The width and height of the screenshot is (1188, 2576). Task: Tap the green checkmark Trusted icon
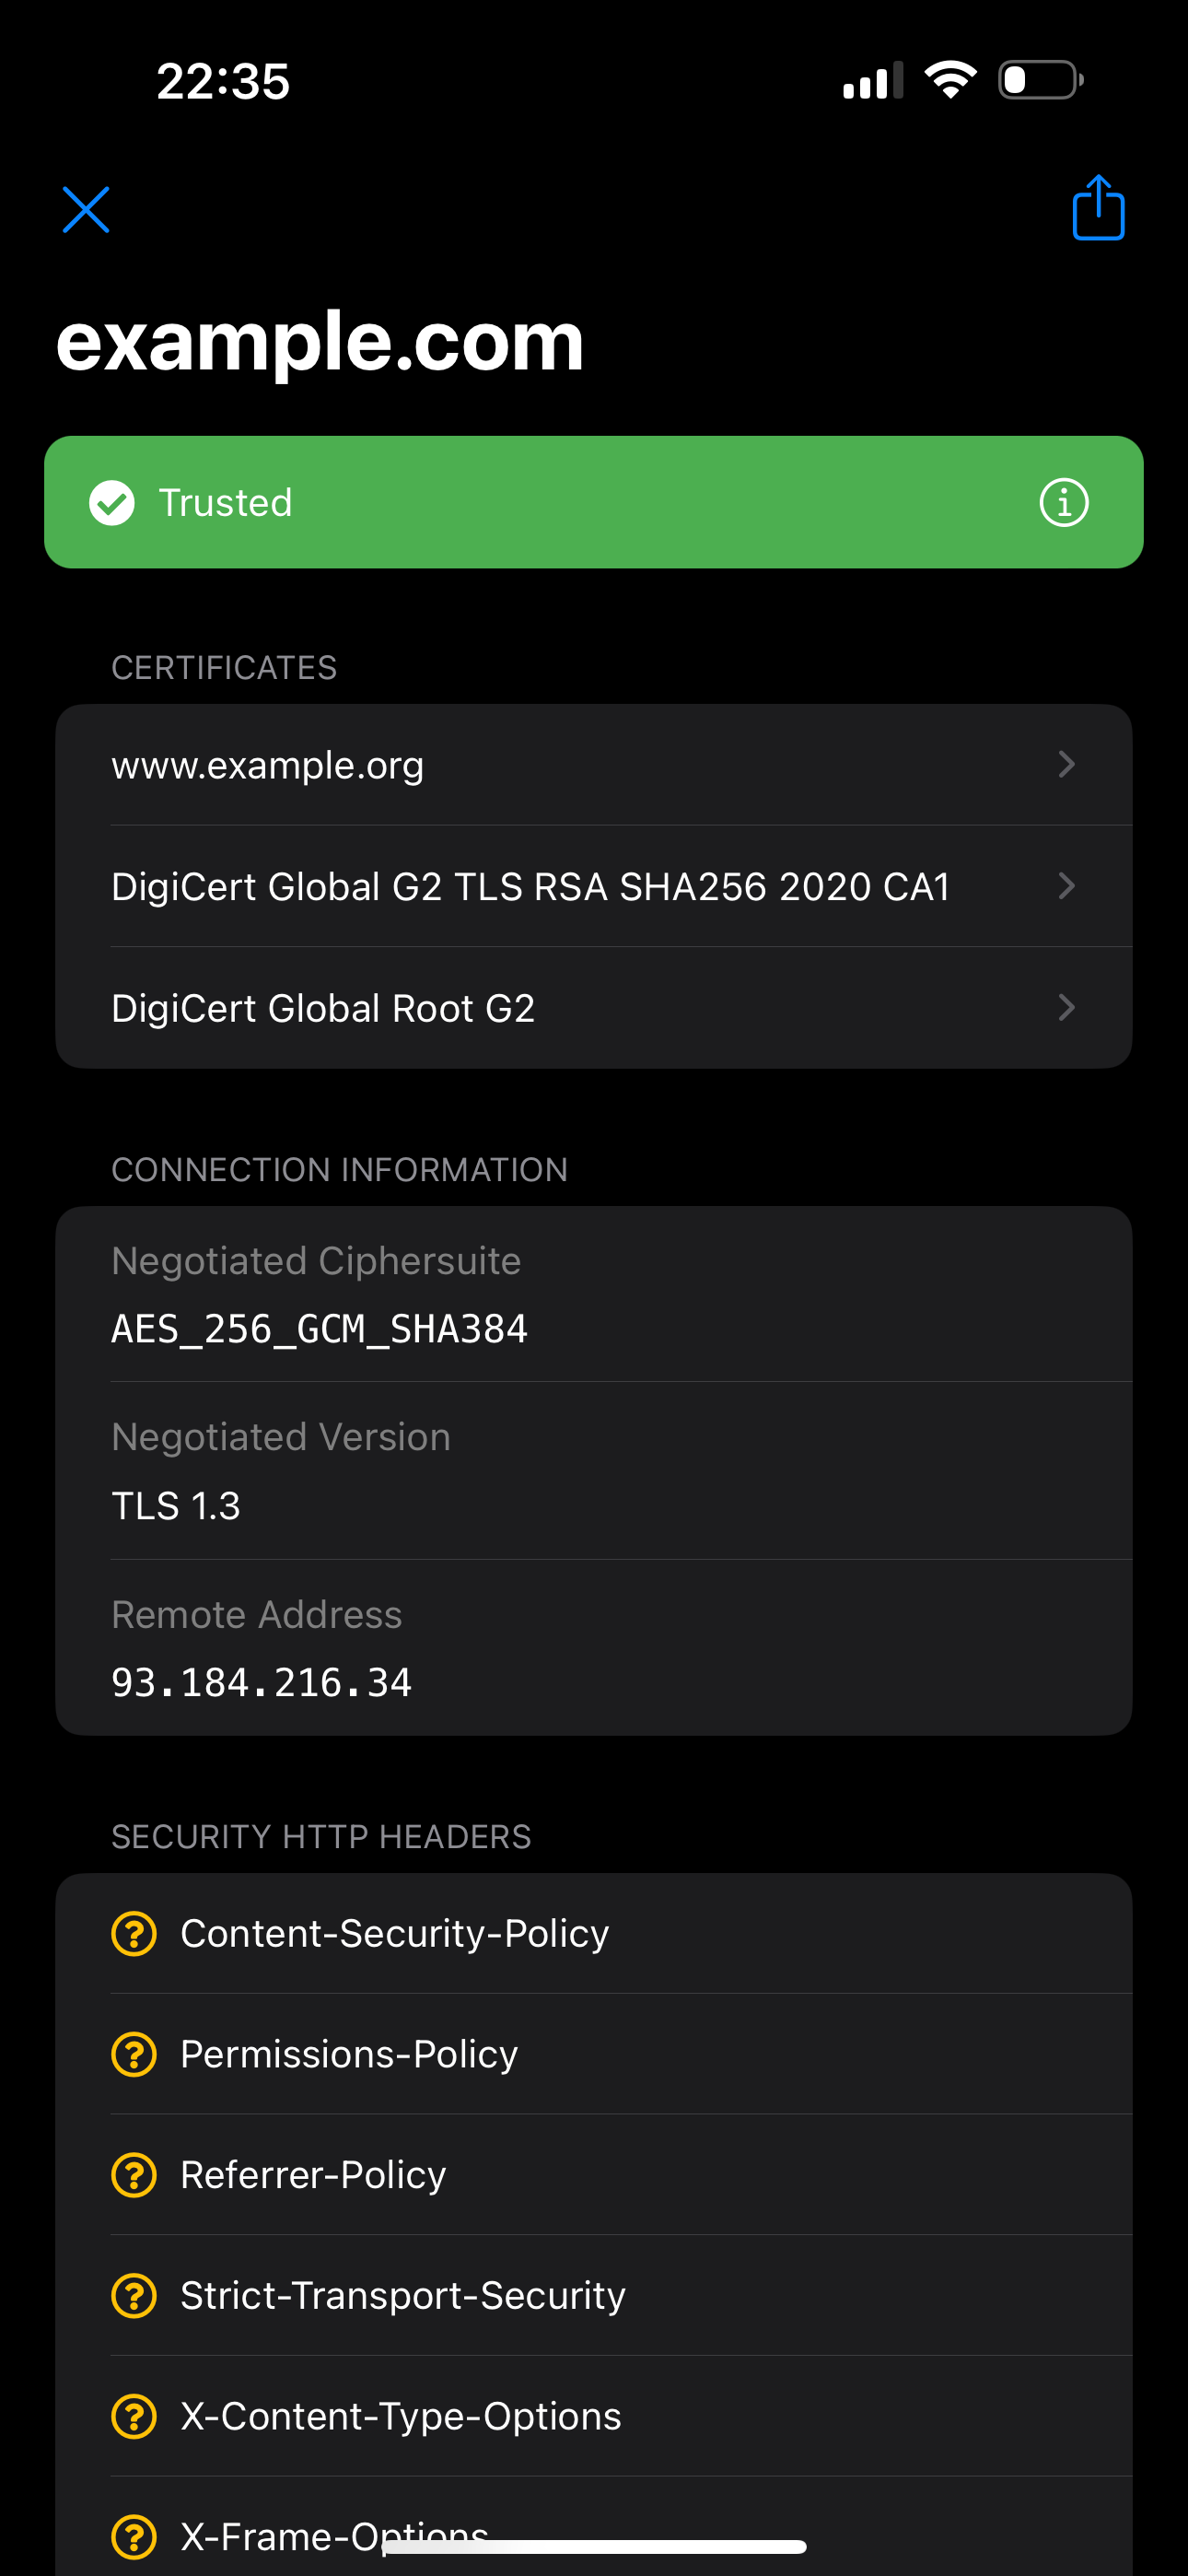112,502
